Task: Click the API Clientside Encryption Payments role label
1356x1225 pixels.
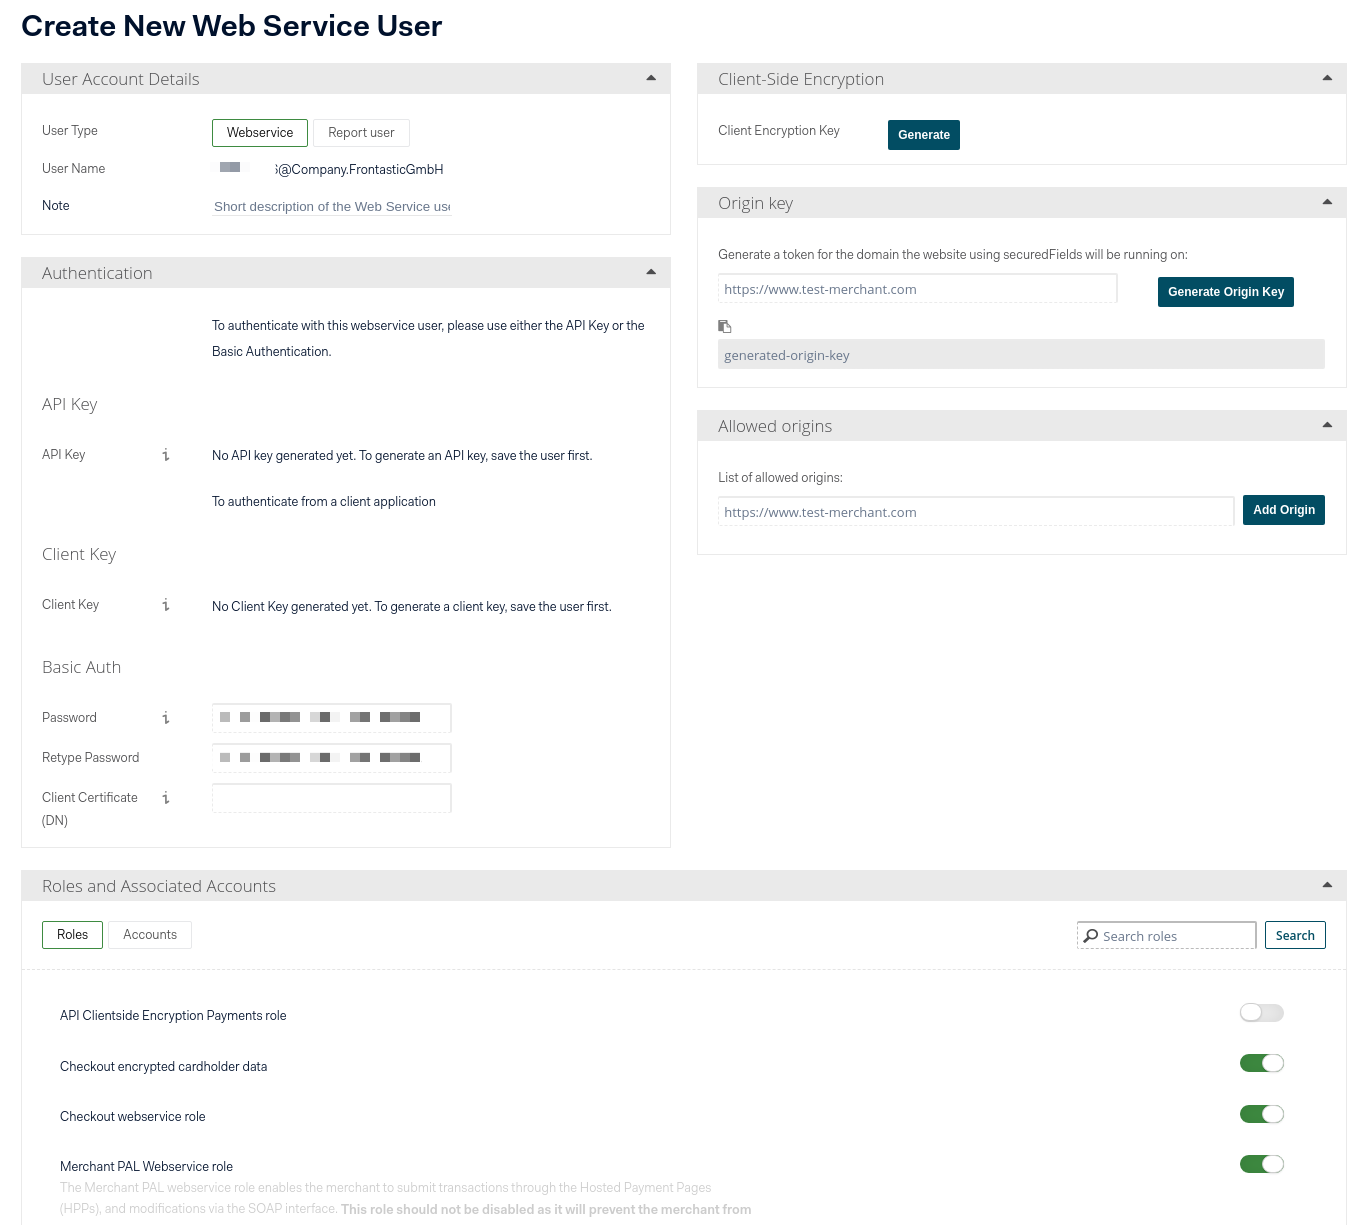Action: [173, 1015]
